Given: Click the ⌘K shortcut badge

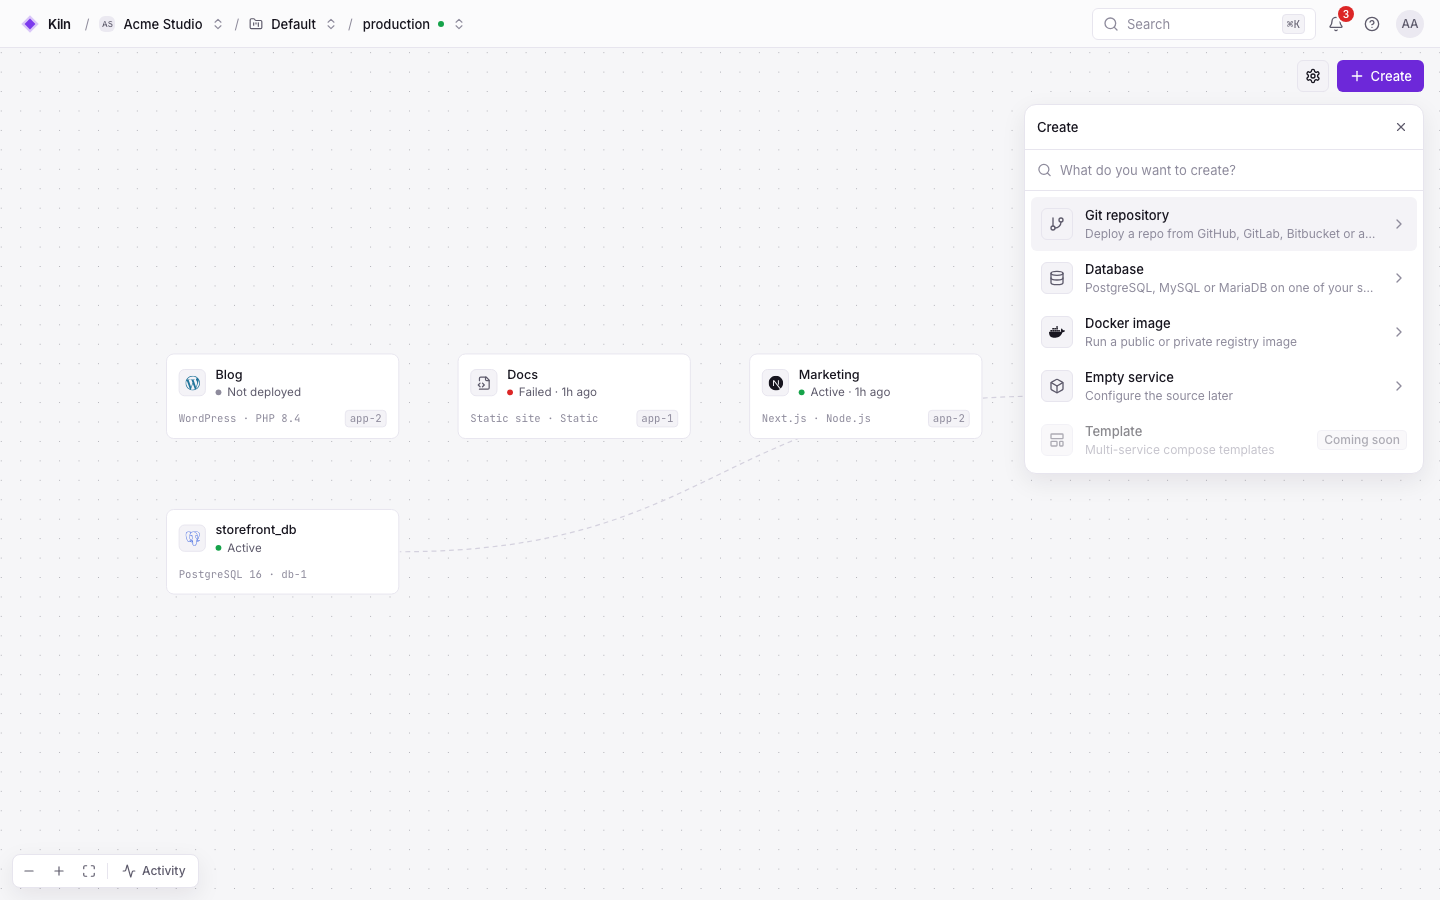Looking at the screenshot, I should point(1293,24).
